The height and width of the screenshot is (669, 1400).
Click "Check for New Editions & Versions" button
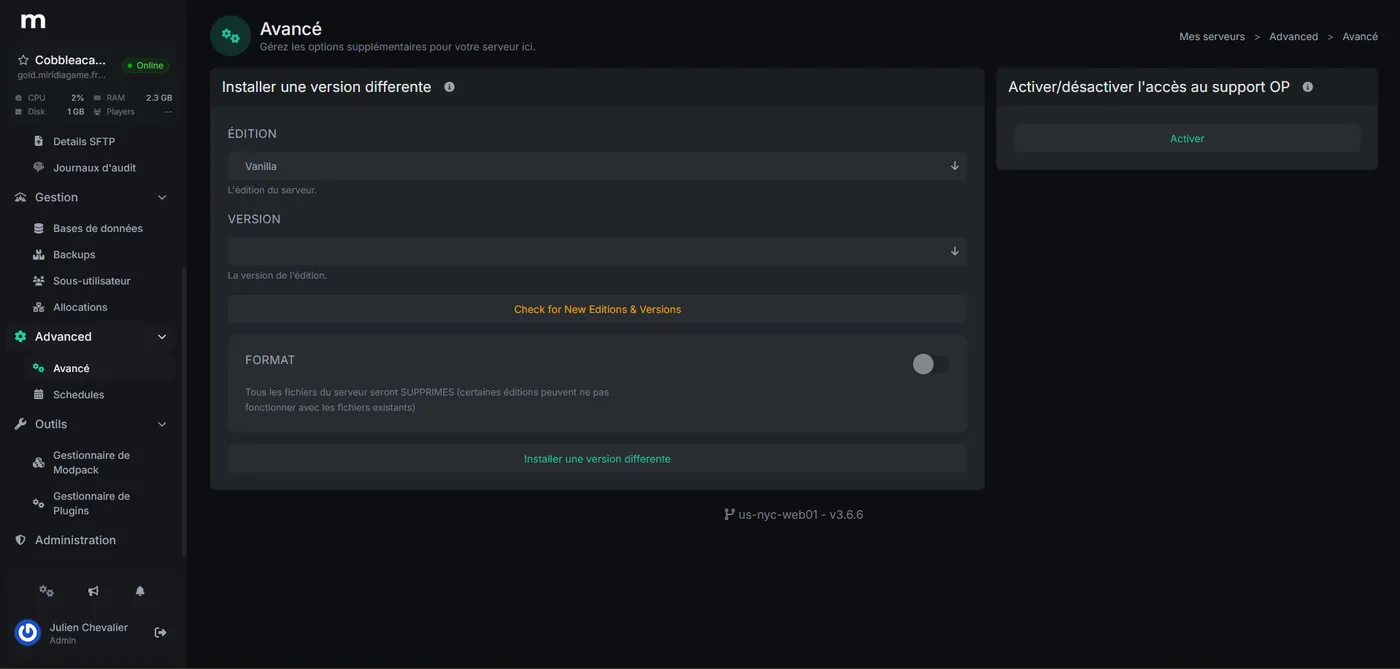pos(597,309)
